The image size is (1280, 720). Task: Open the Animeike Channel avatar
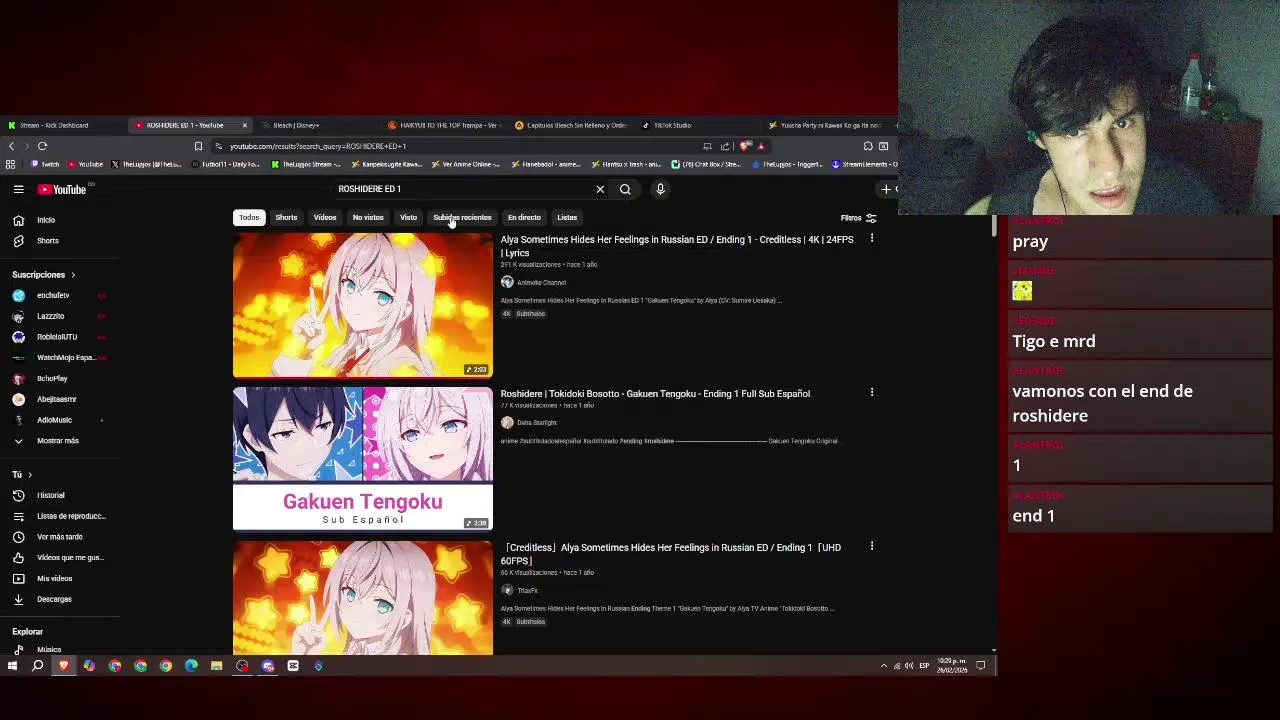coord(507,282)
